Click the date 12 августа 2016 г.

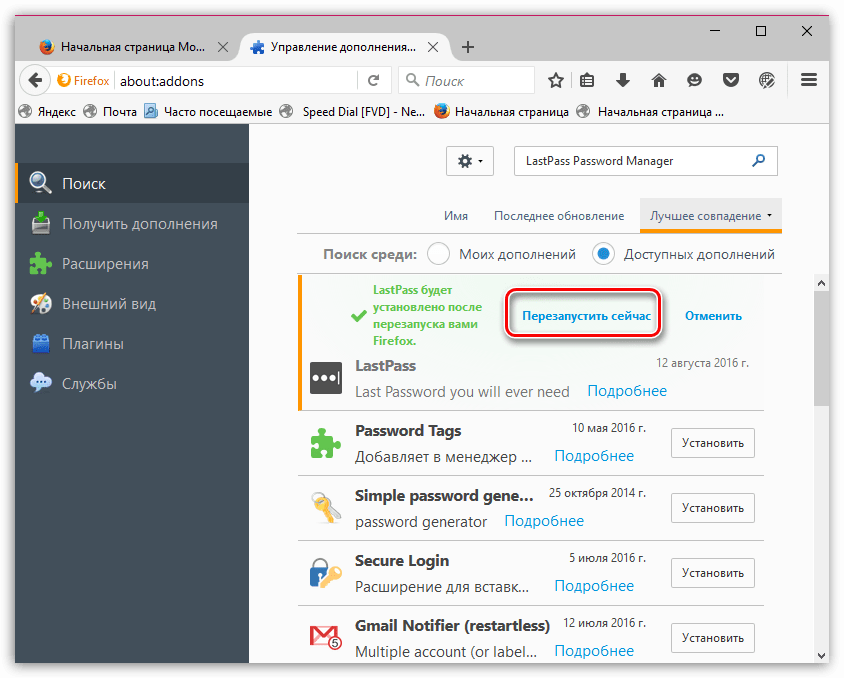(702, 363)
